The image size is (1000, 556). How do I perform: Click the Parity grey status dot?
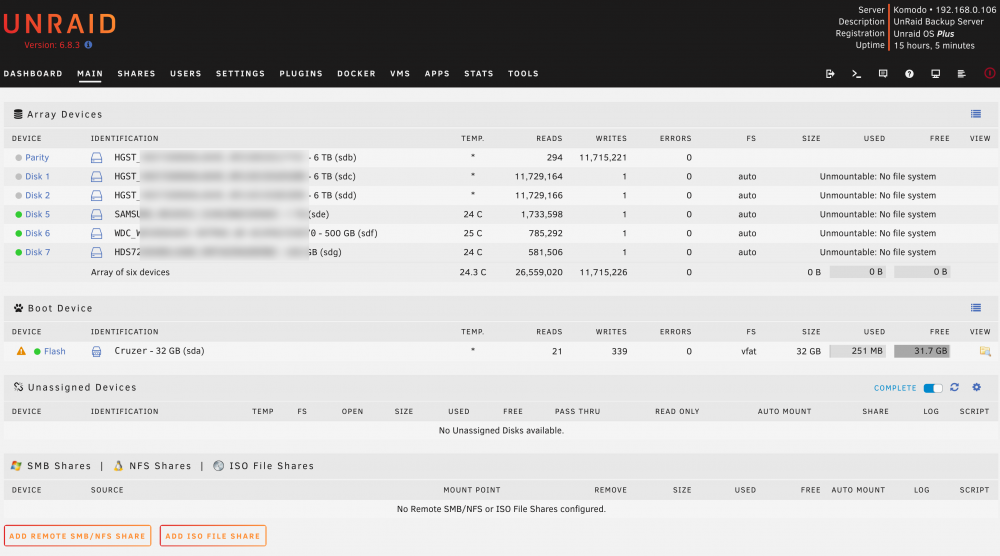[x=18, y=158]
